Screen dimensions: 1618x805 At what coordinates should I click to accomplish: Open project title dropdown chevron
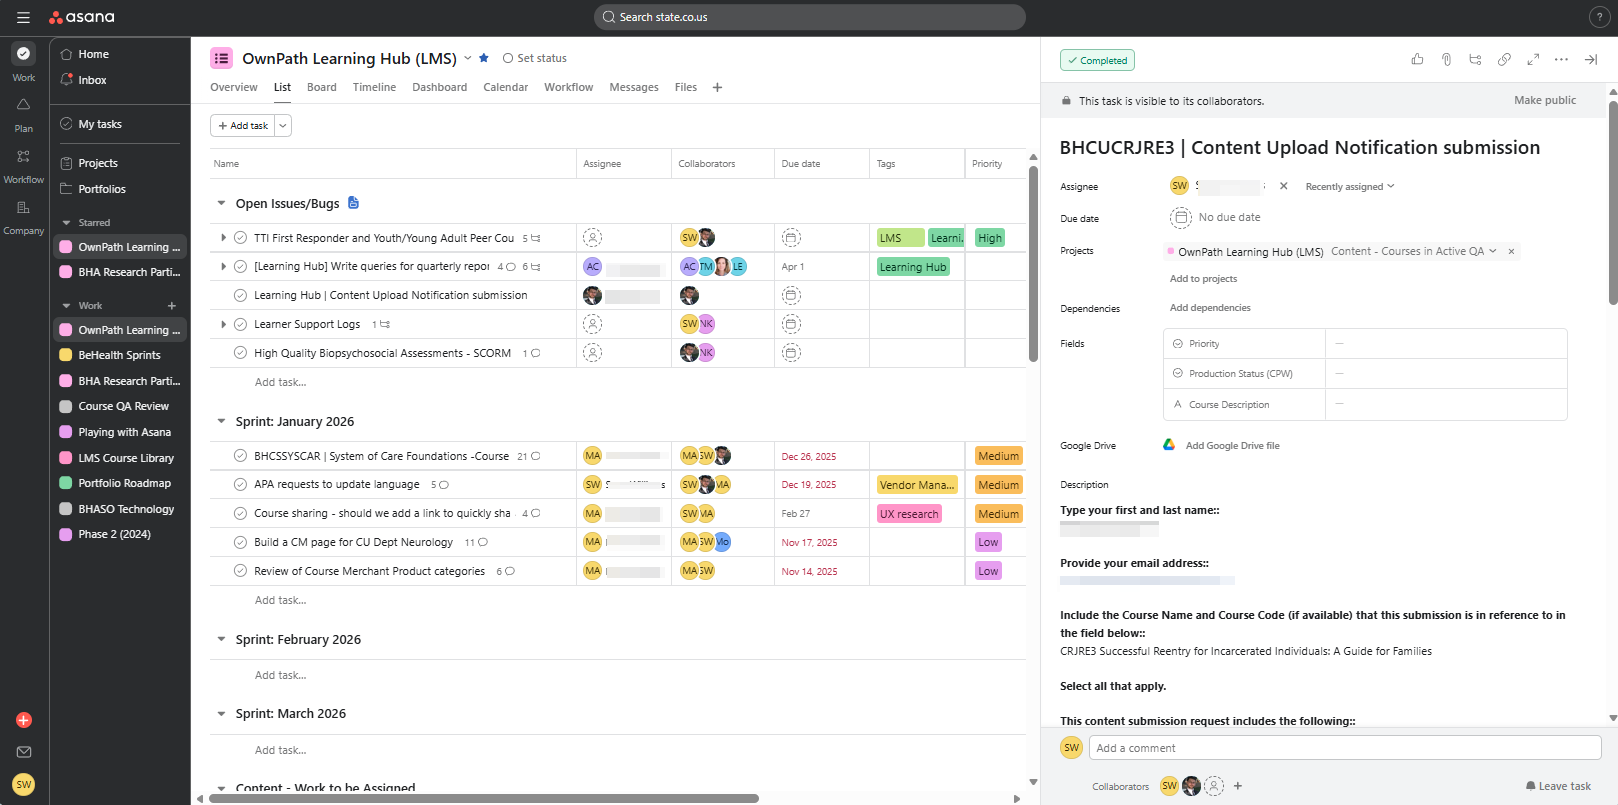point(467,58)
